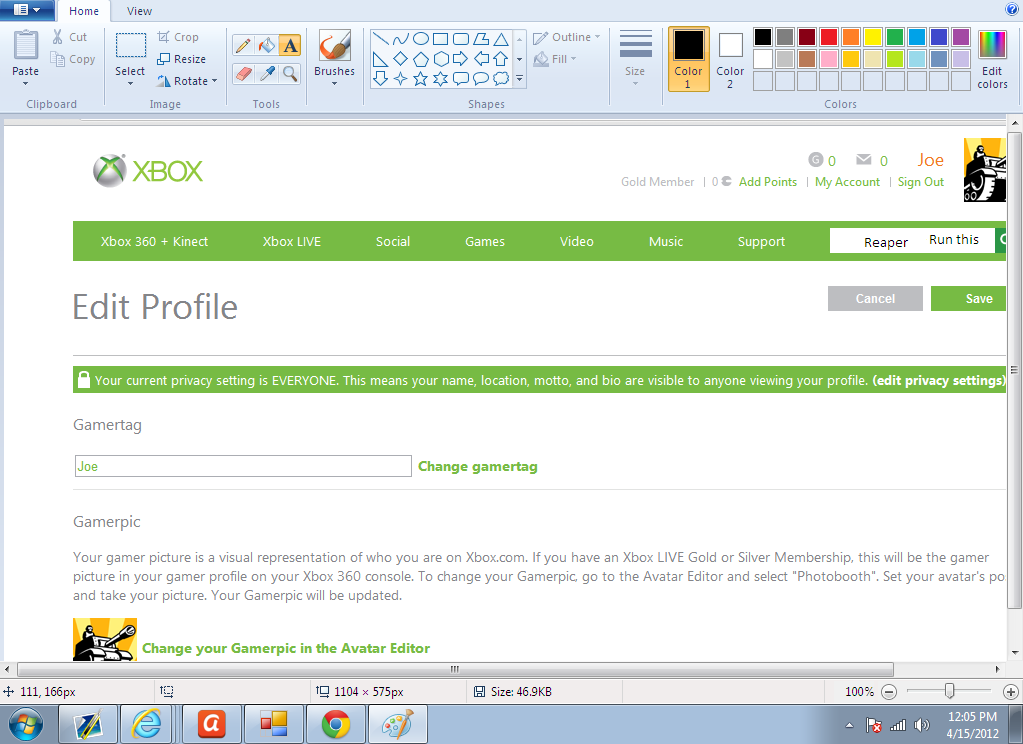Activate the Color 2 selector
Screen dimensions: 1023x744
(x=730, y=59)
